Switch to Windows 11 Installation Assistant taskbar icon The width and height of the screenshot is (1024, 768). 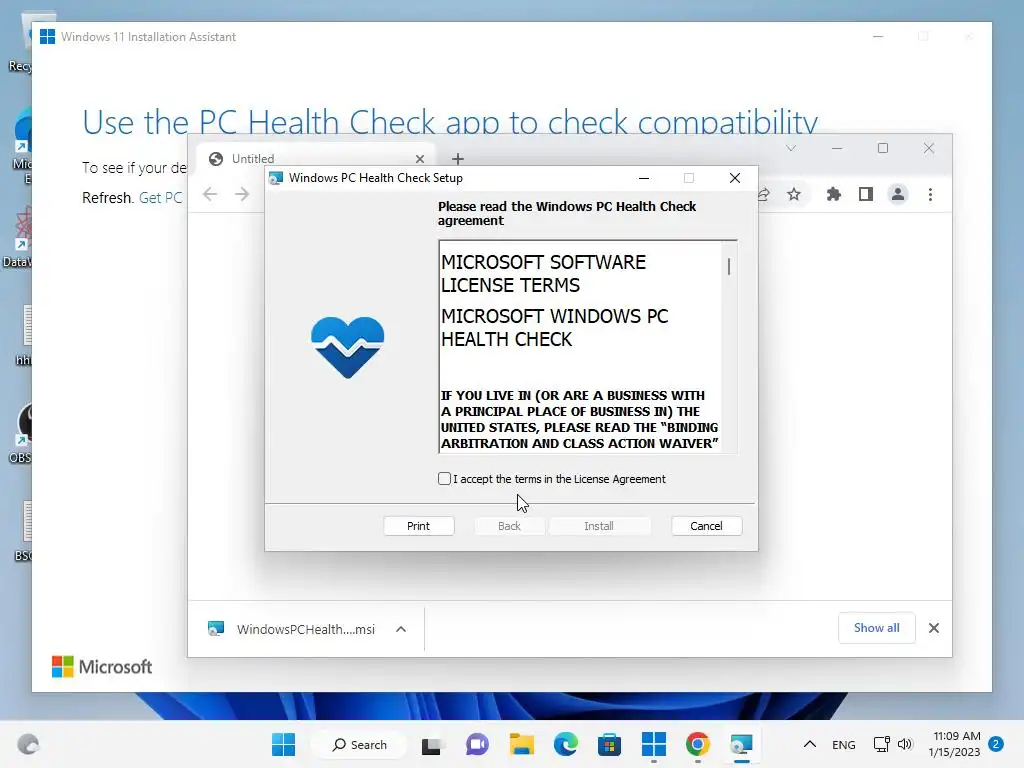pos(654,744)
